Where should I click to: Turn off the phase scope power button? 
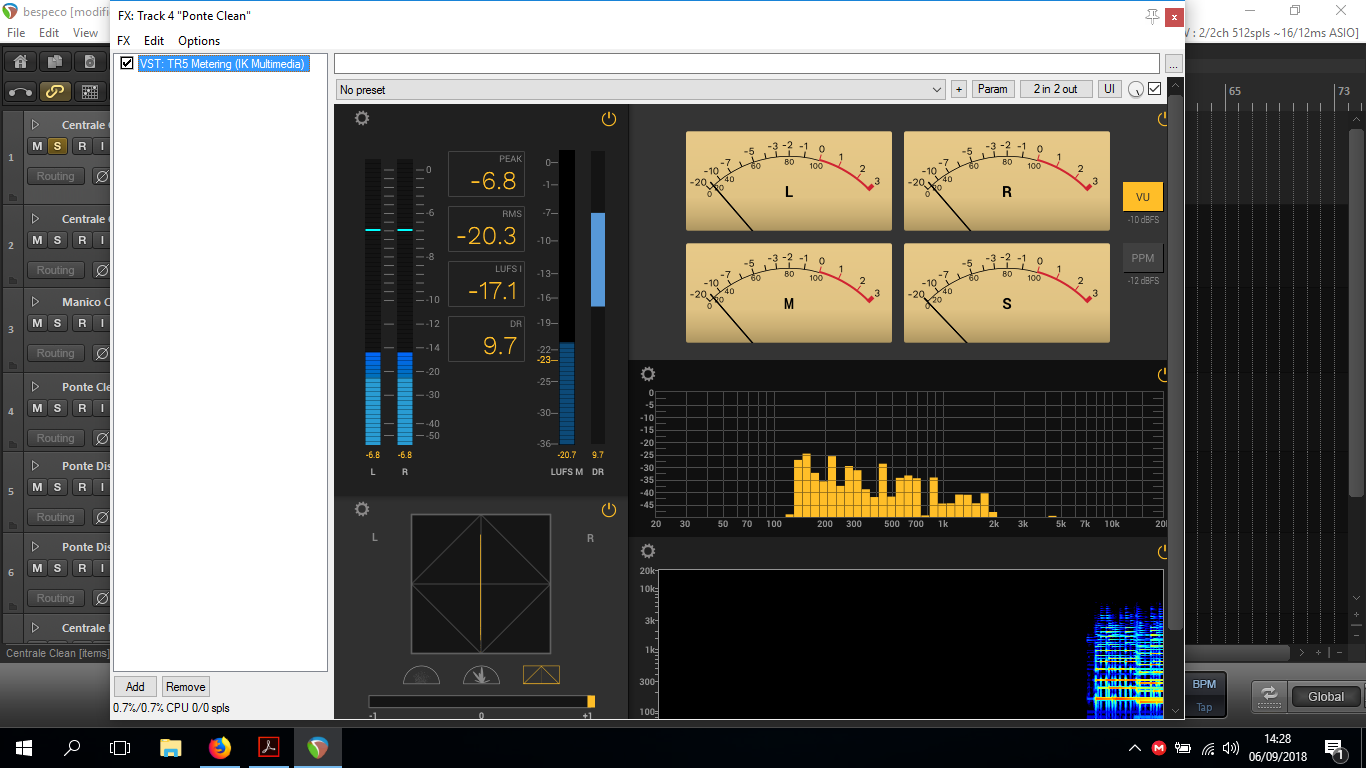(609, 510)
